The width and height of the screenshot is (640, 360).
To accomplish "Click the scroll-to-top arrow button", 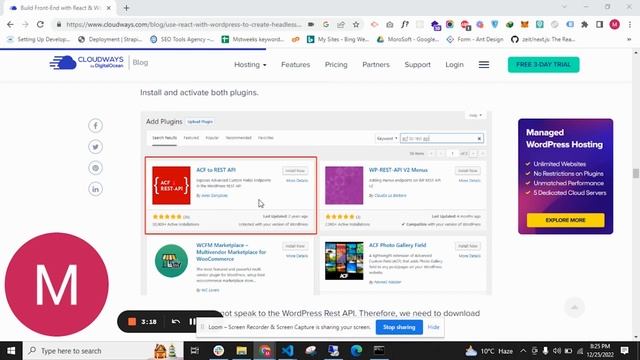I will pyautogui.click(x=574, y=307).
